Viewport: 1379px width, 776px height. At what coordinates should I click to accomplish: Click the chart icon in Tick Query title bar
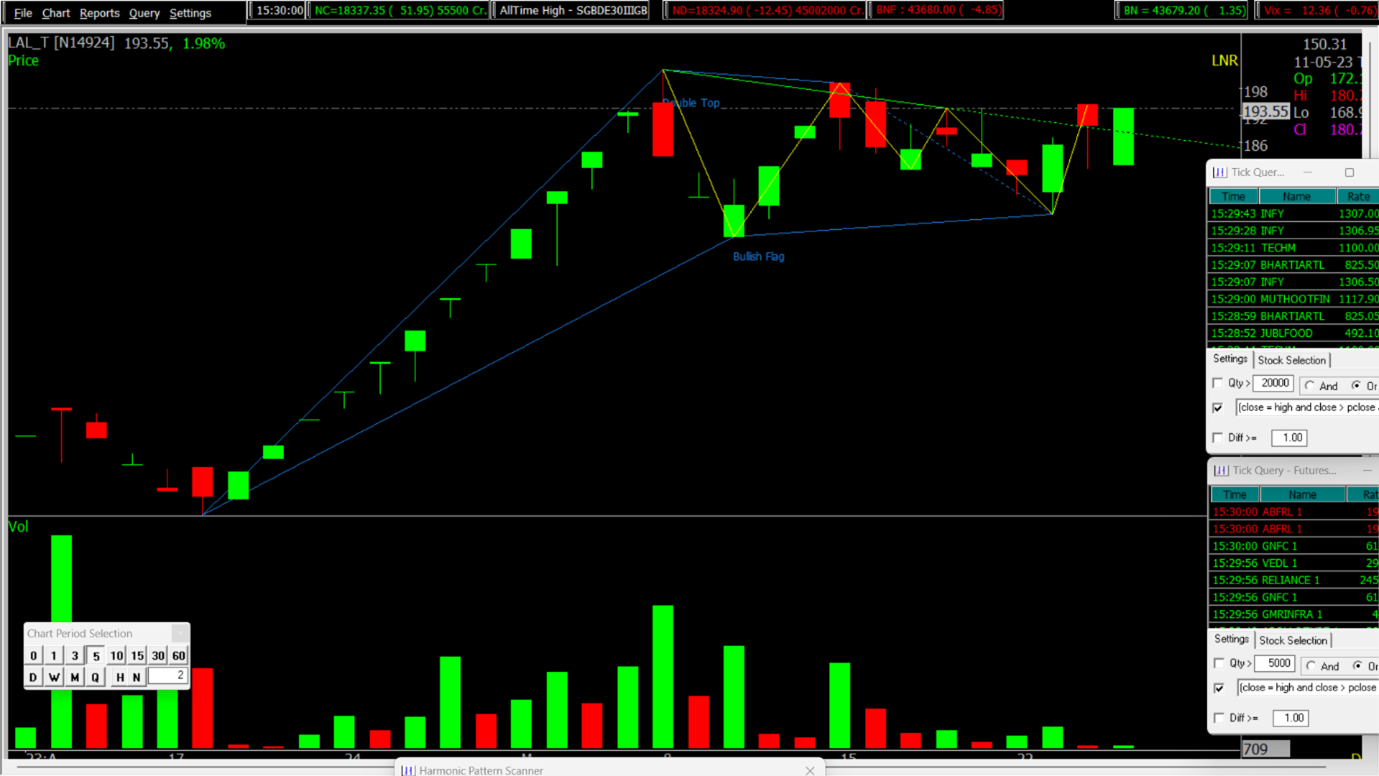[1219, 172]
